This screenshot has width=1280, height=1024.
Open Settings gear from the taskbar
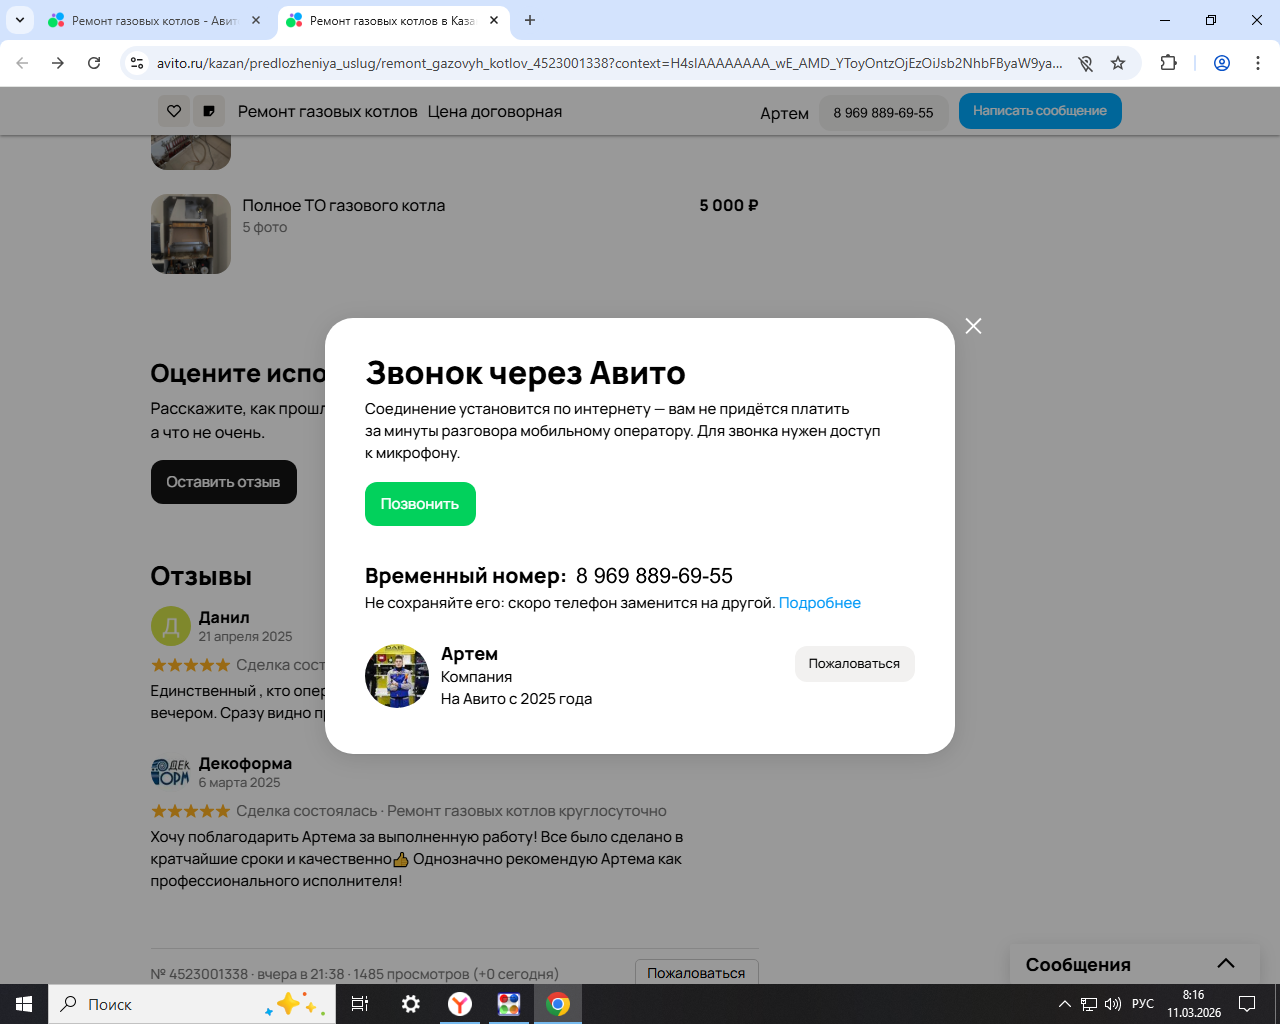[411, 1004]
